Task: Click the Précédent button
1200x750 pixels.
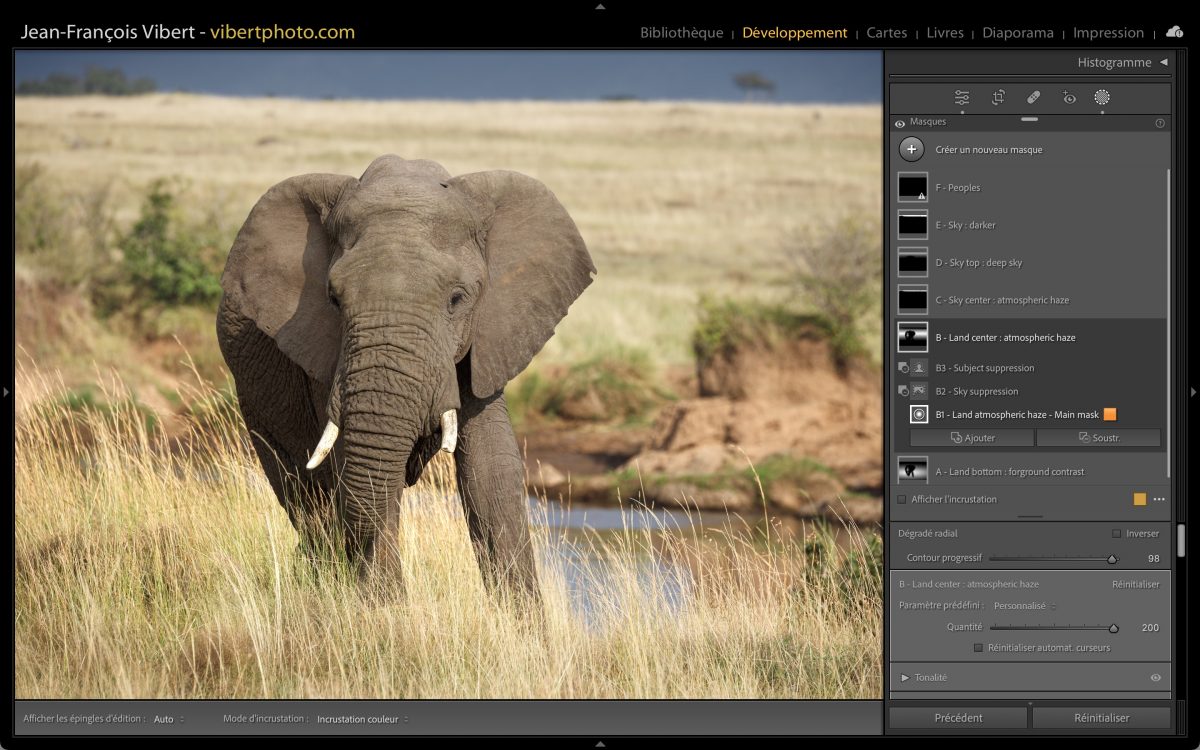Action: pyautogui.click(x=958, y=718)
